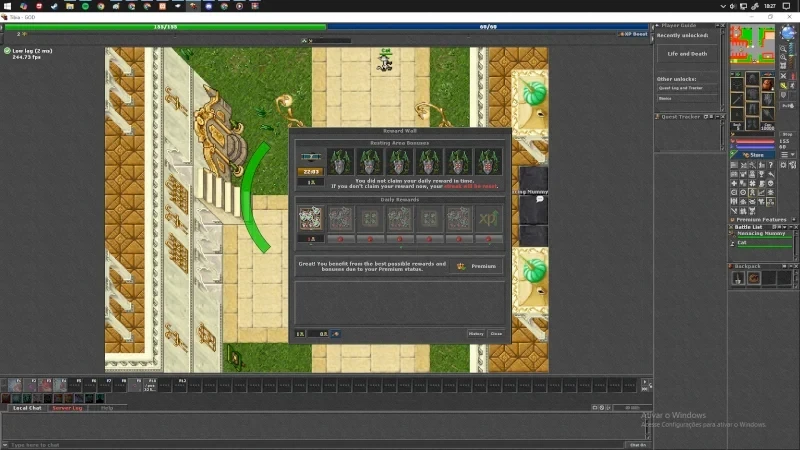Click the first resting area bonus shield

[340, 162]
